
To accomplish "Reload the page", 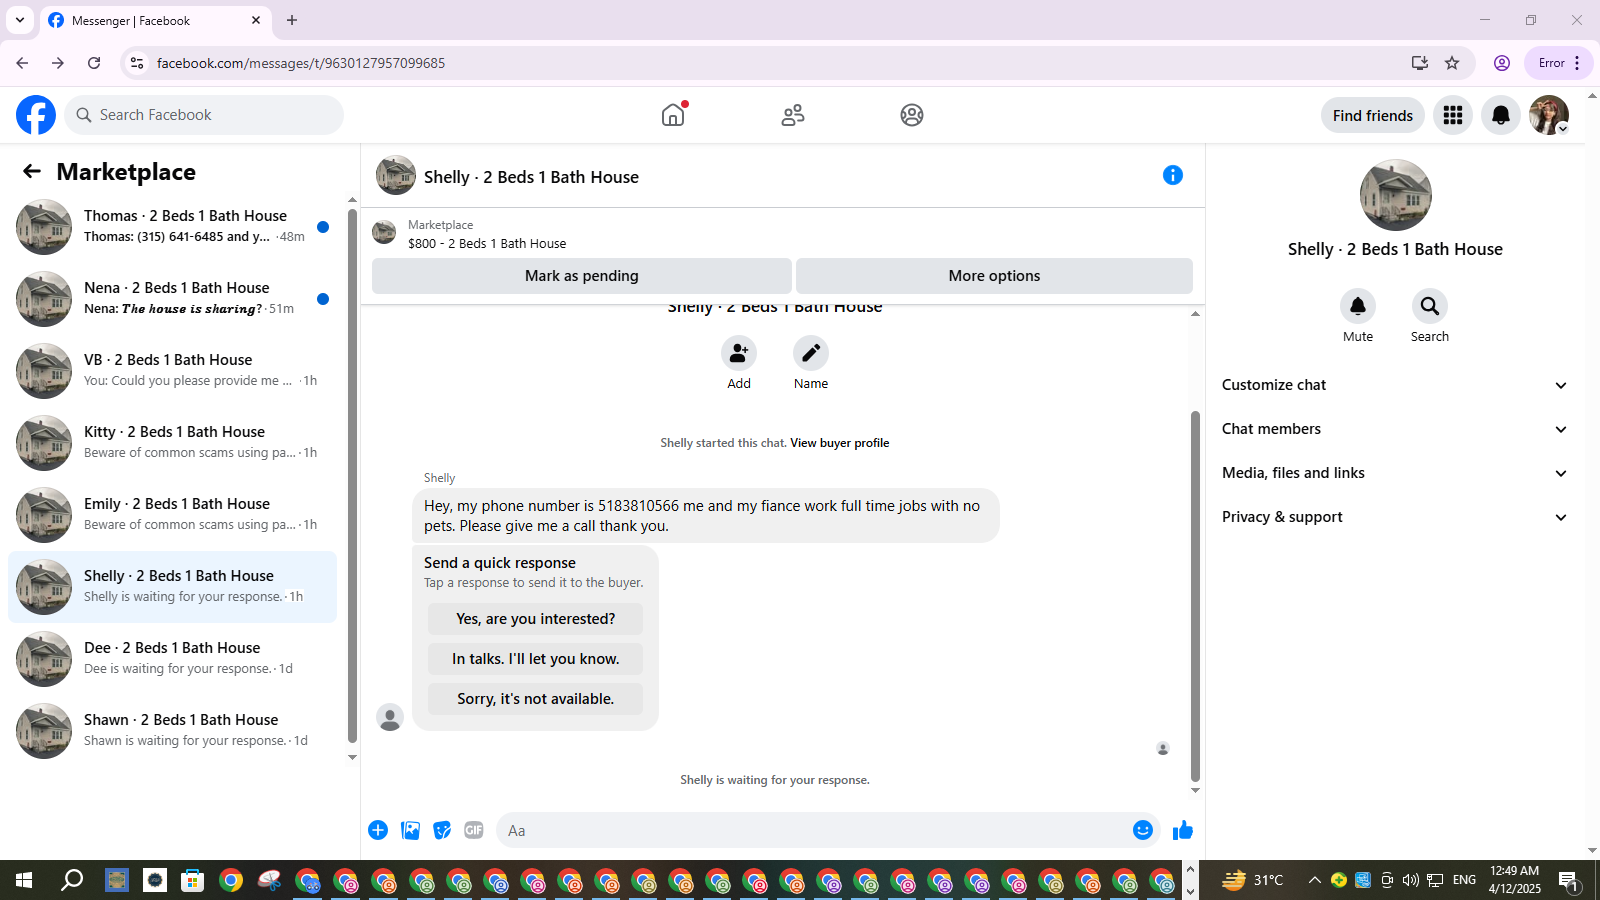I will click(94, 63).
